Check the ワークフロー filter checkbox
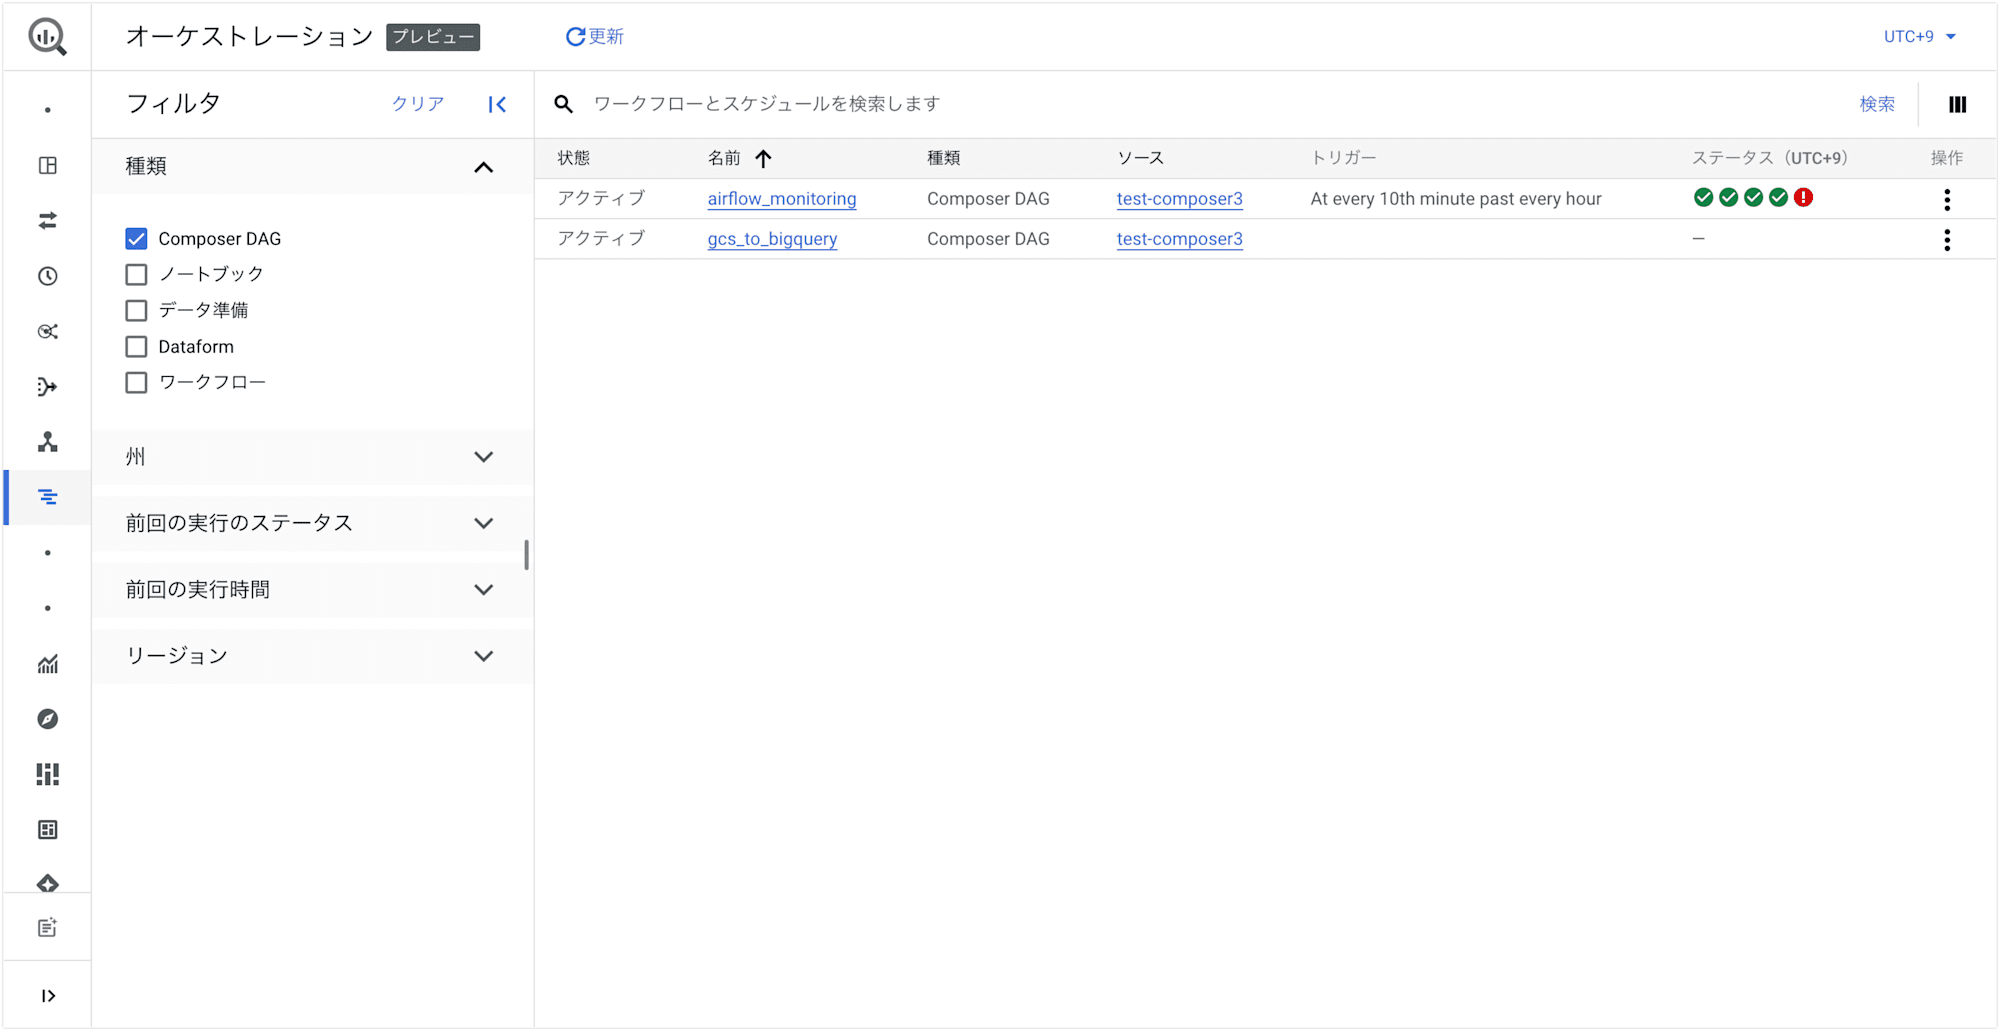The image size is (2000, 1031). coord(136,382)
